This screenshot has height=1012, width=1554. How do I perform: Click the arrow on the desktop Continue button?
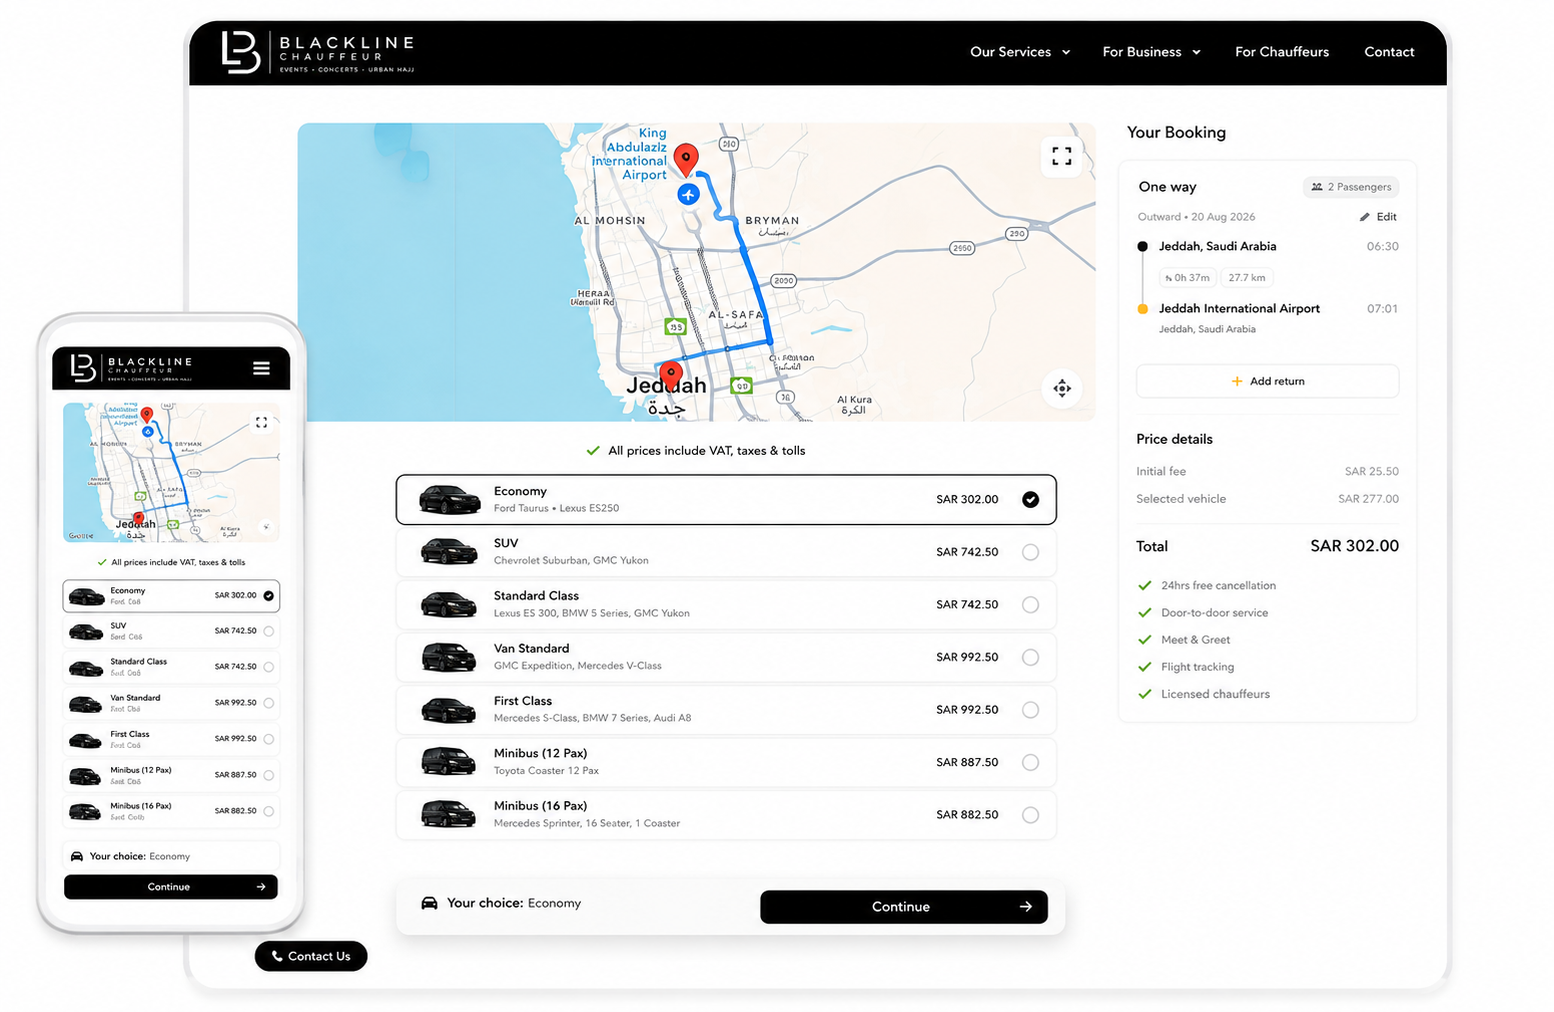tap(1025, 907)
